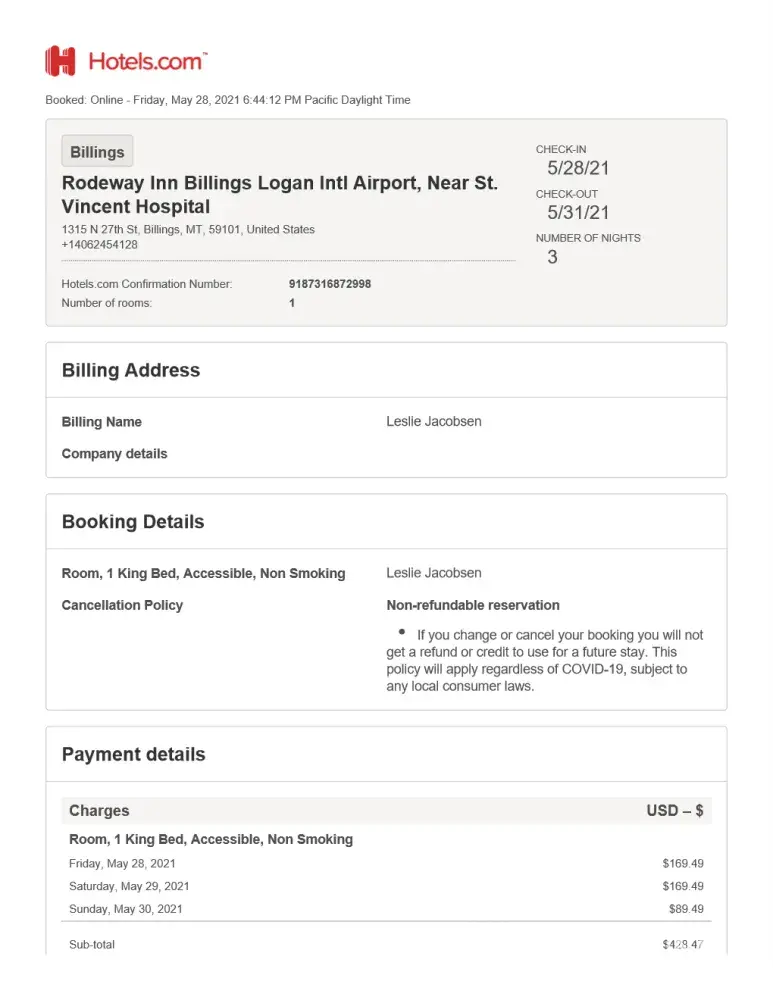
Task: Click the Company details label
Action: (114, 454)
